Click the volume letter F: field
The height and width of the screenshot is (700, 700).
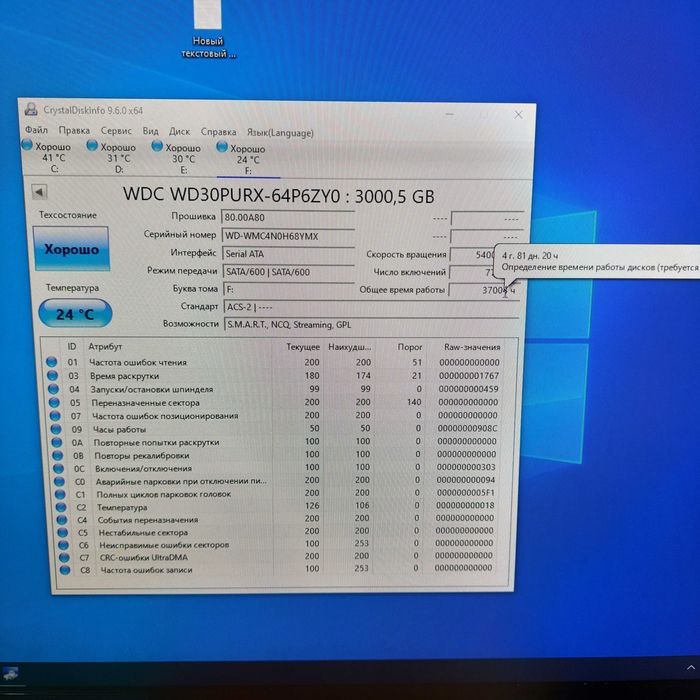click(x=289, y=289)
